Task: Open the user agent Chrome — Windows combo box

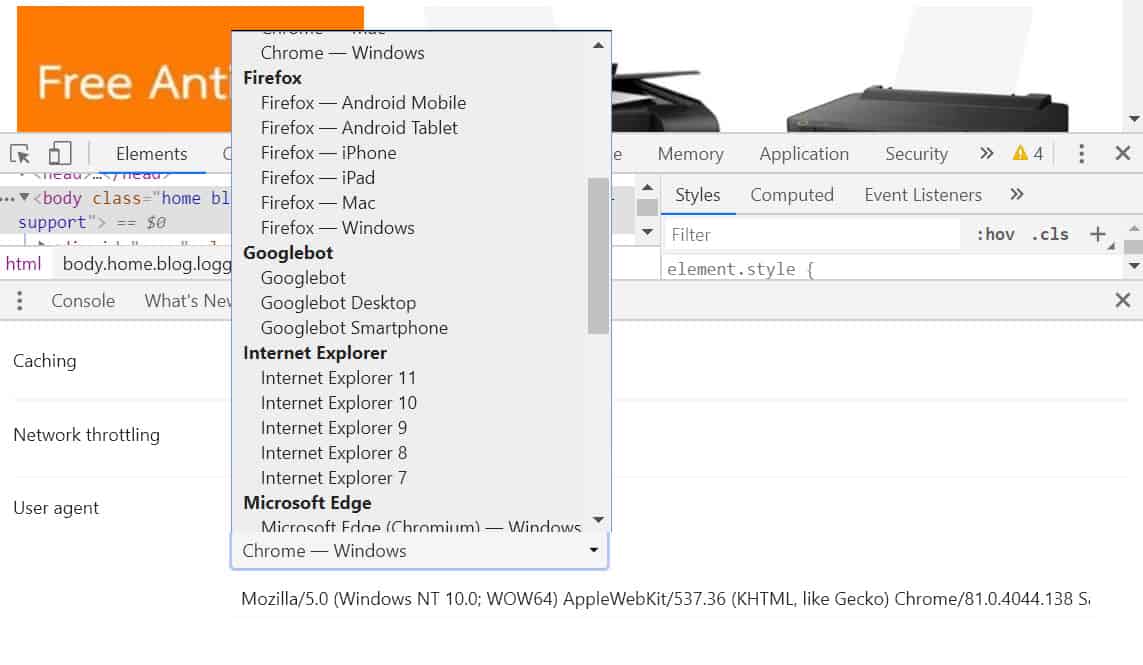Action: pyautogui.click(x=420, y=551)
